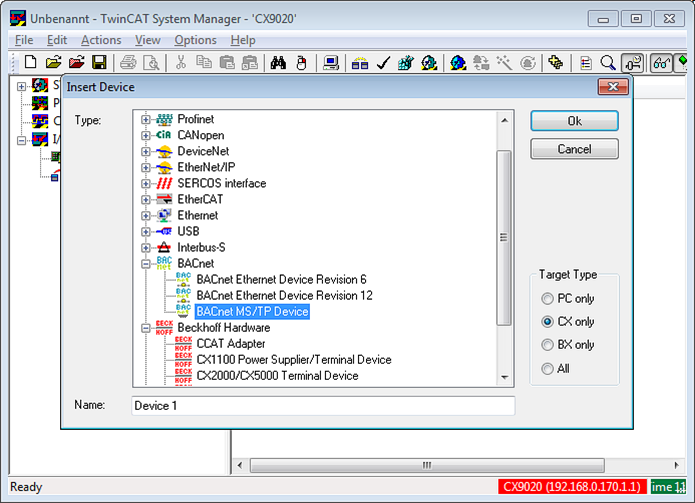Viewport: 695px width, 503px height.
Task: Open the File menu
Action: pos(24,40)
